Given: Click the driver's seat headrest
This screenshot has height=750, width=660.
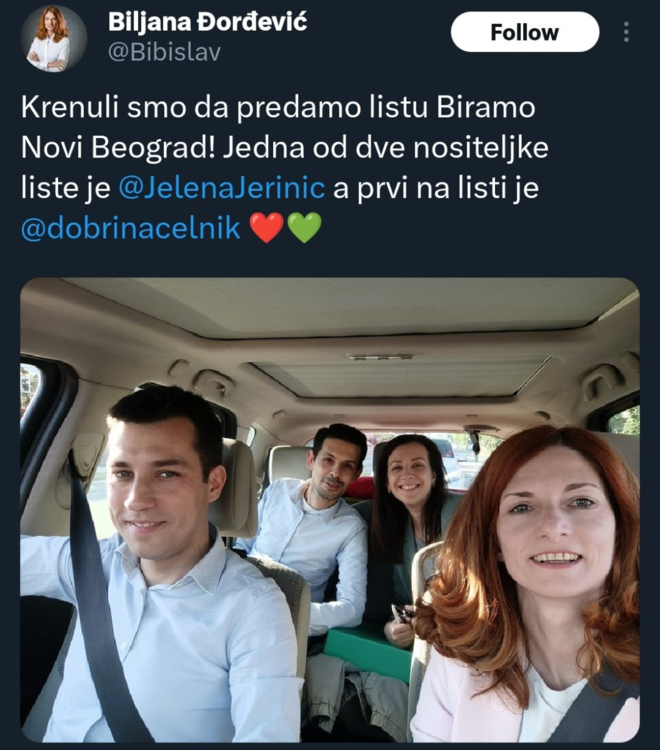Looking at the screenshot, I should coord(238,488).
